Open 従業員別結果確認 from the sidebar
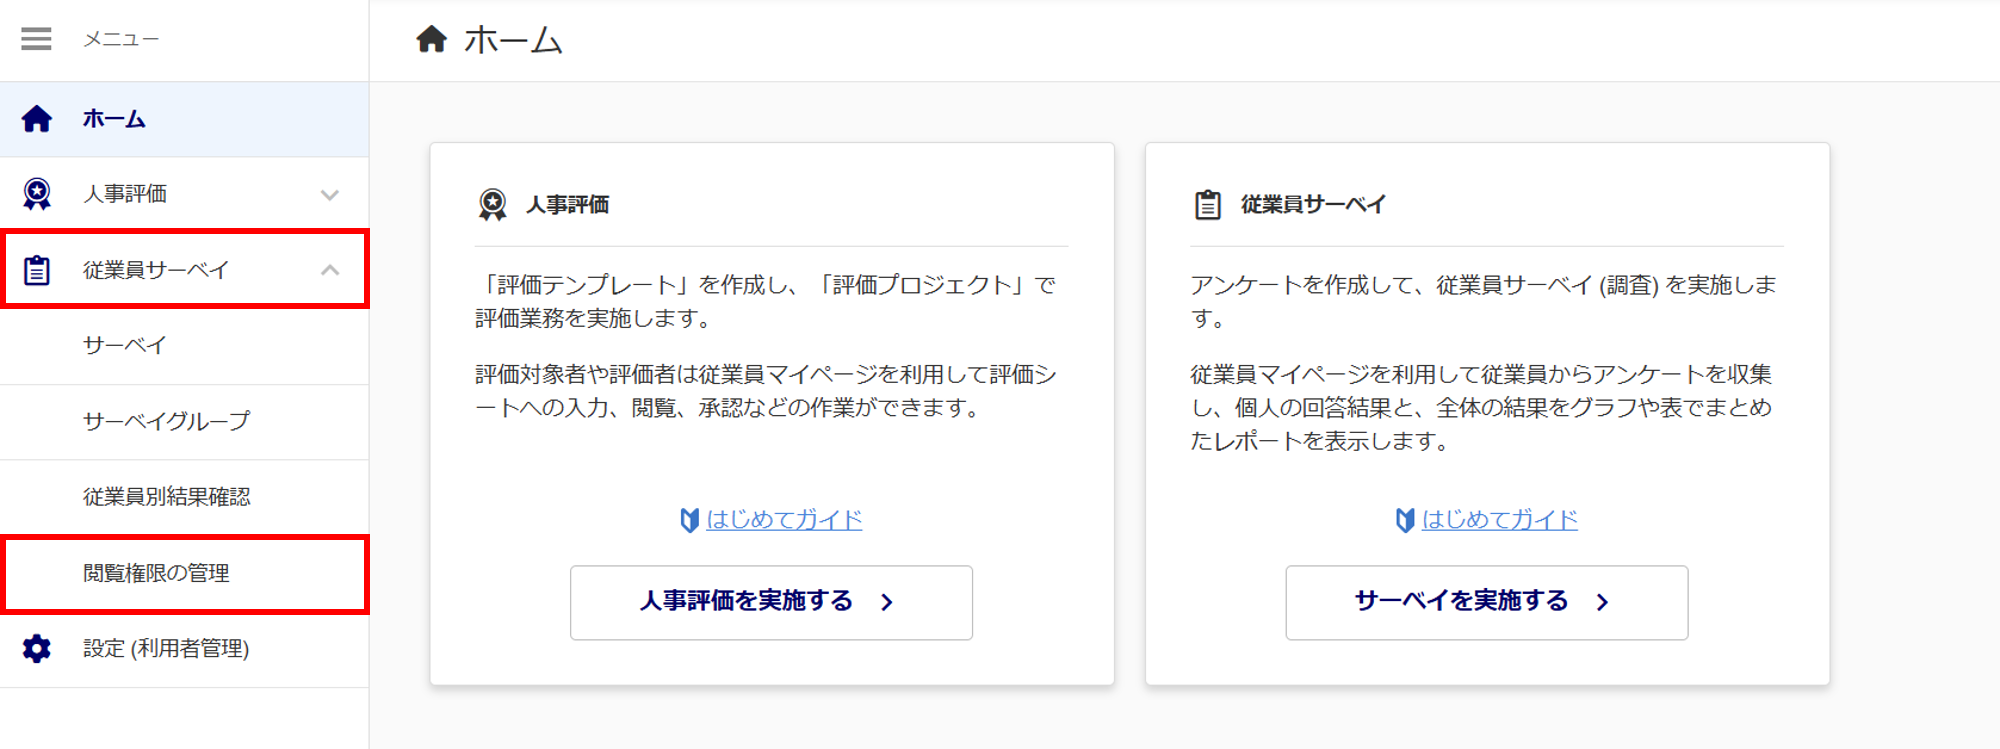2000x749 pixels. click(166, 497)
